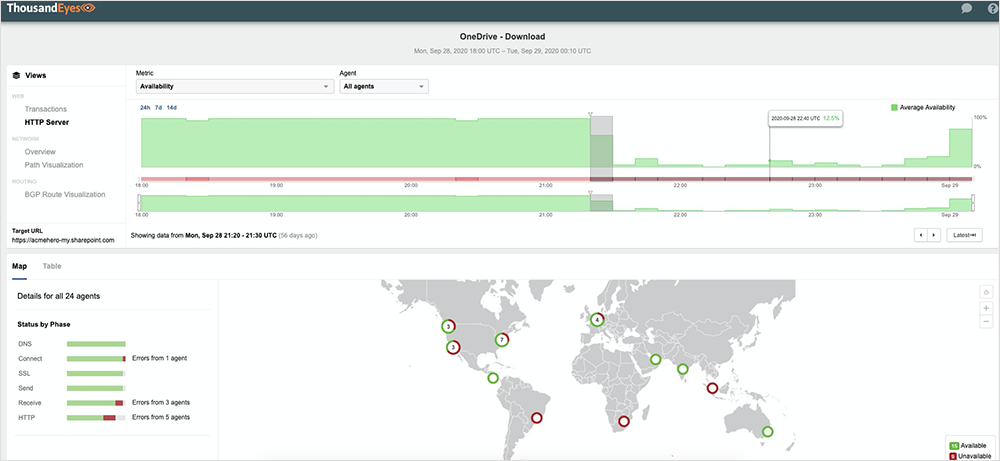1000x461 pixels.
Task: Click the ThousandEyes logo
Action: (48, 9)
